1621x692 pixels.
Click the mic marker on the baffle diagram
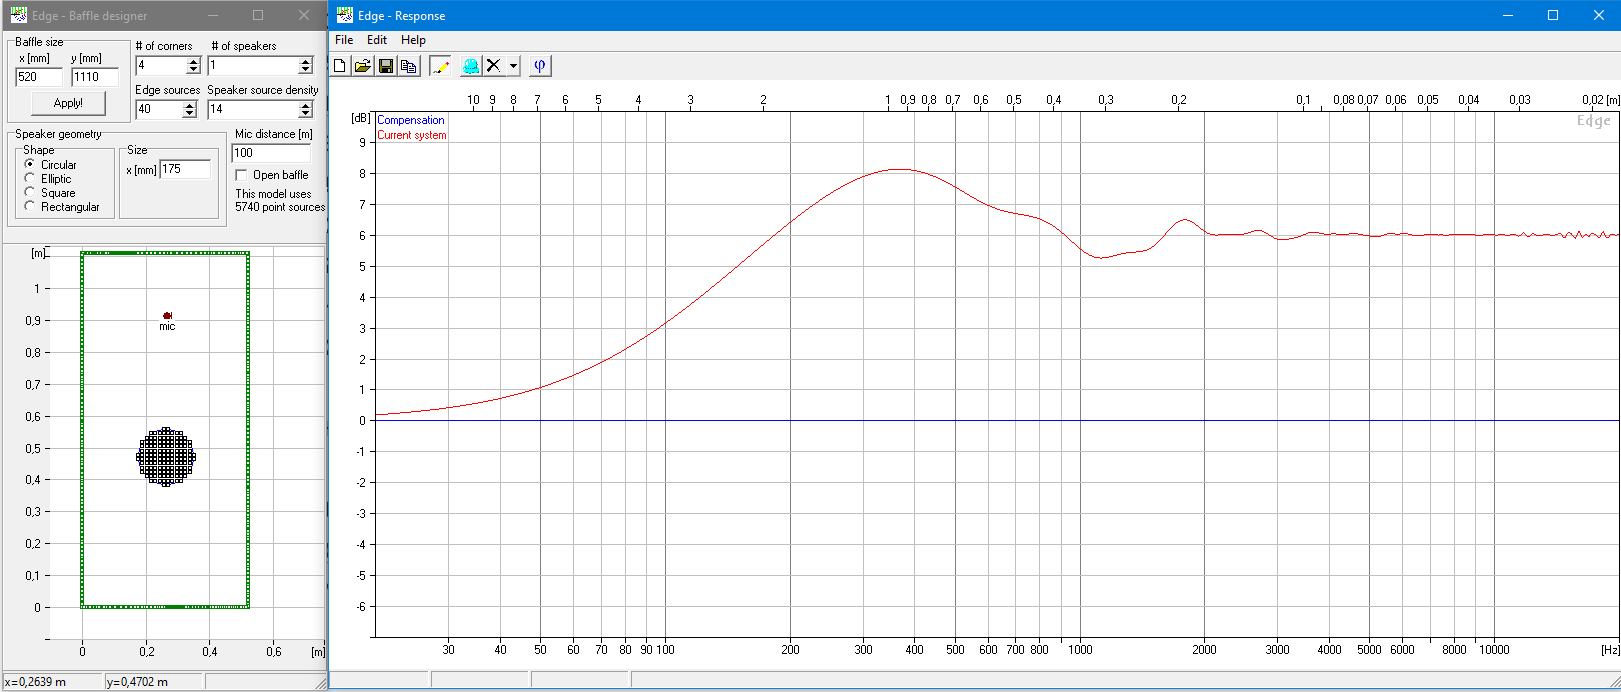pos(167,316)
